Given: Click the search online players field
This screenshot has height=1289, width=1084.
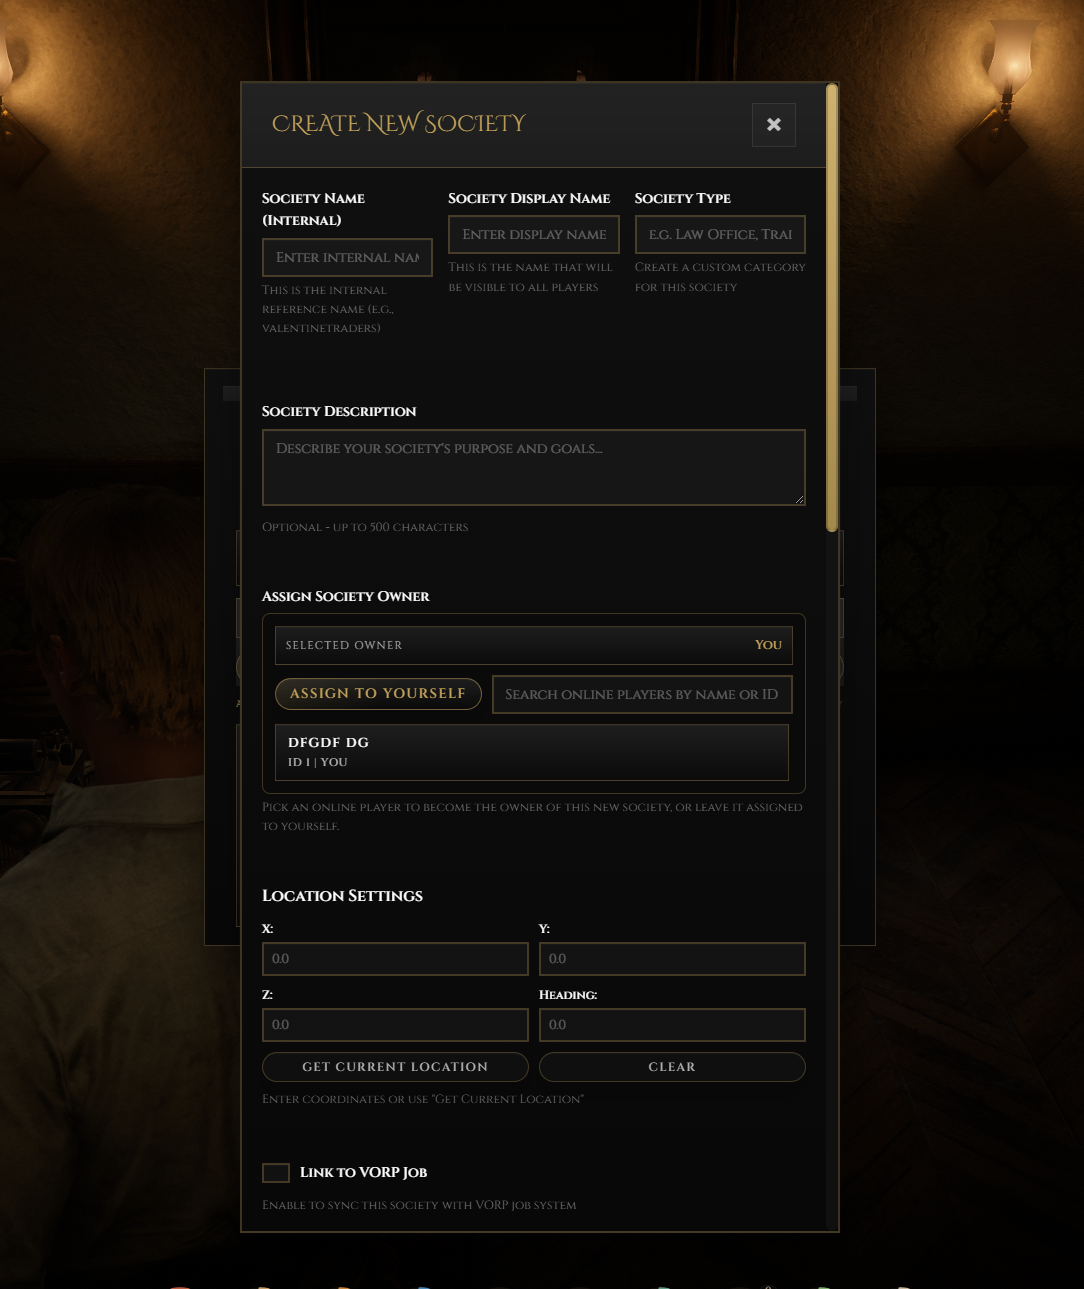Looking at the screenshot, I should [642, 694].
